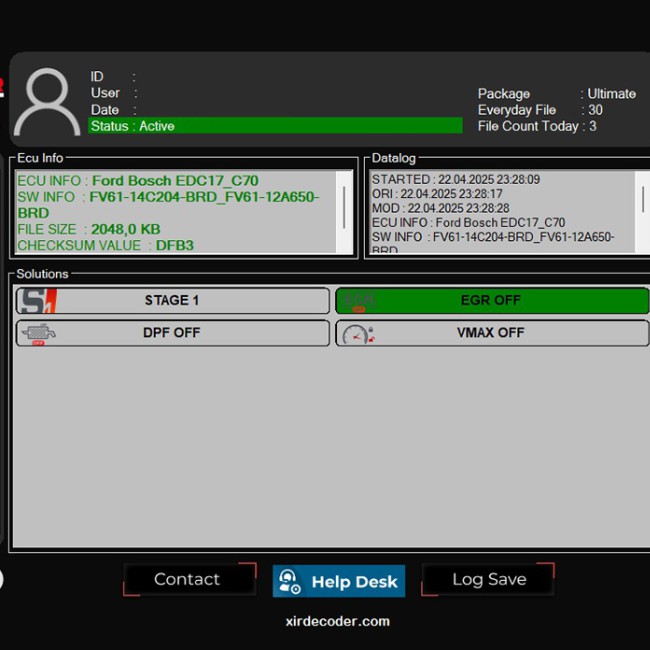Apply the STAGE 1 solution
650x650 pixels.
(172, 301)
